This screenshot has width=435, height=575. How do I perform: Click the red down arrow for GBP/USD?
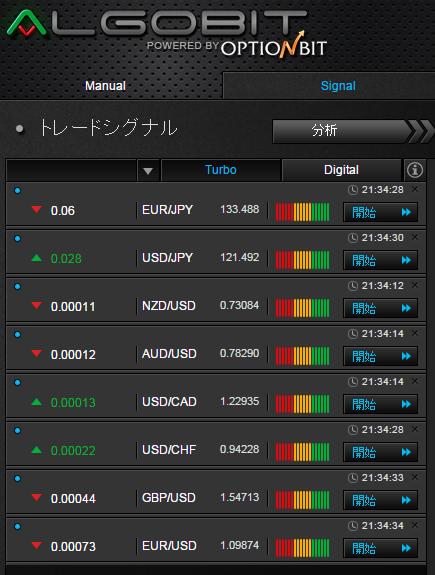click(x=36, y=498)
